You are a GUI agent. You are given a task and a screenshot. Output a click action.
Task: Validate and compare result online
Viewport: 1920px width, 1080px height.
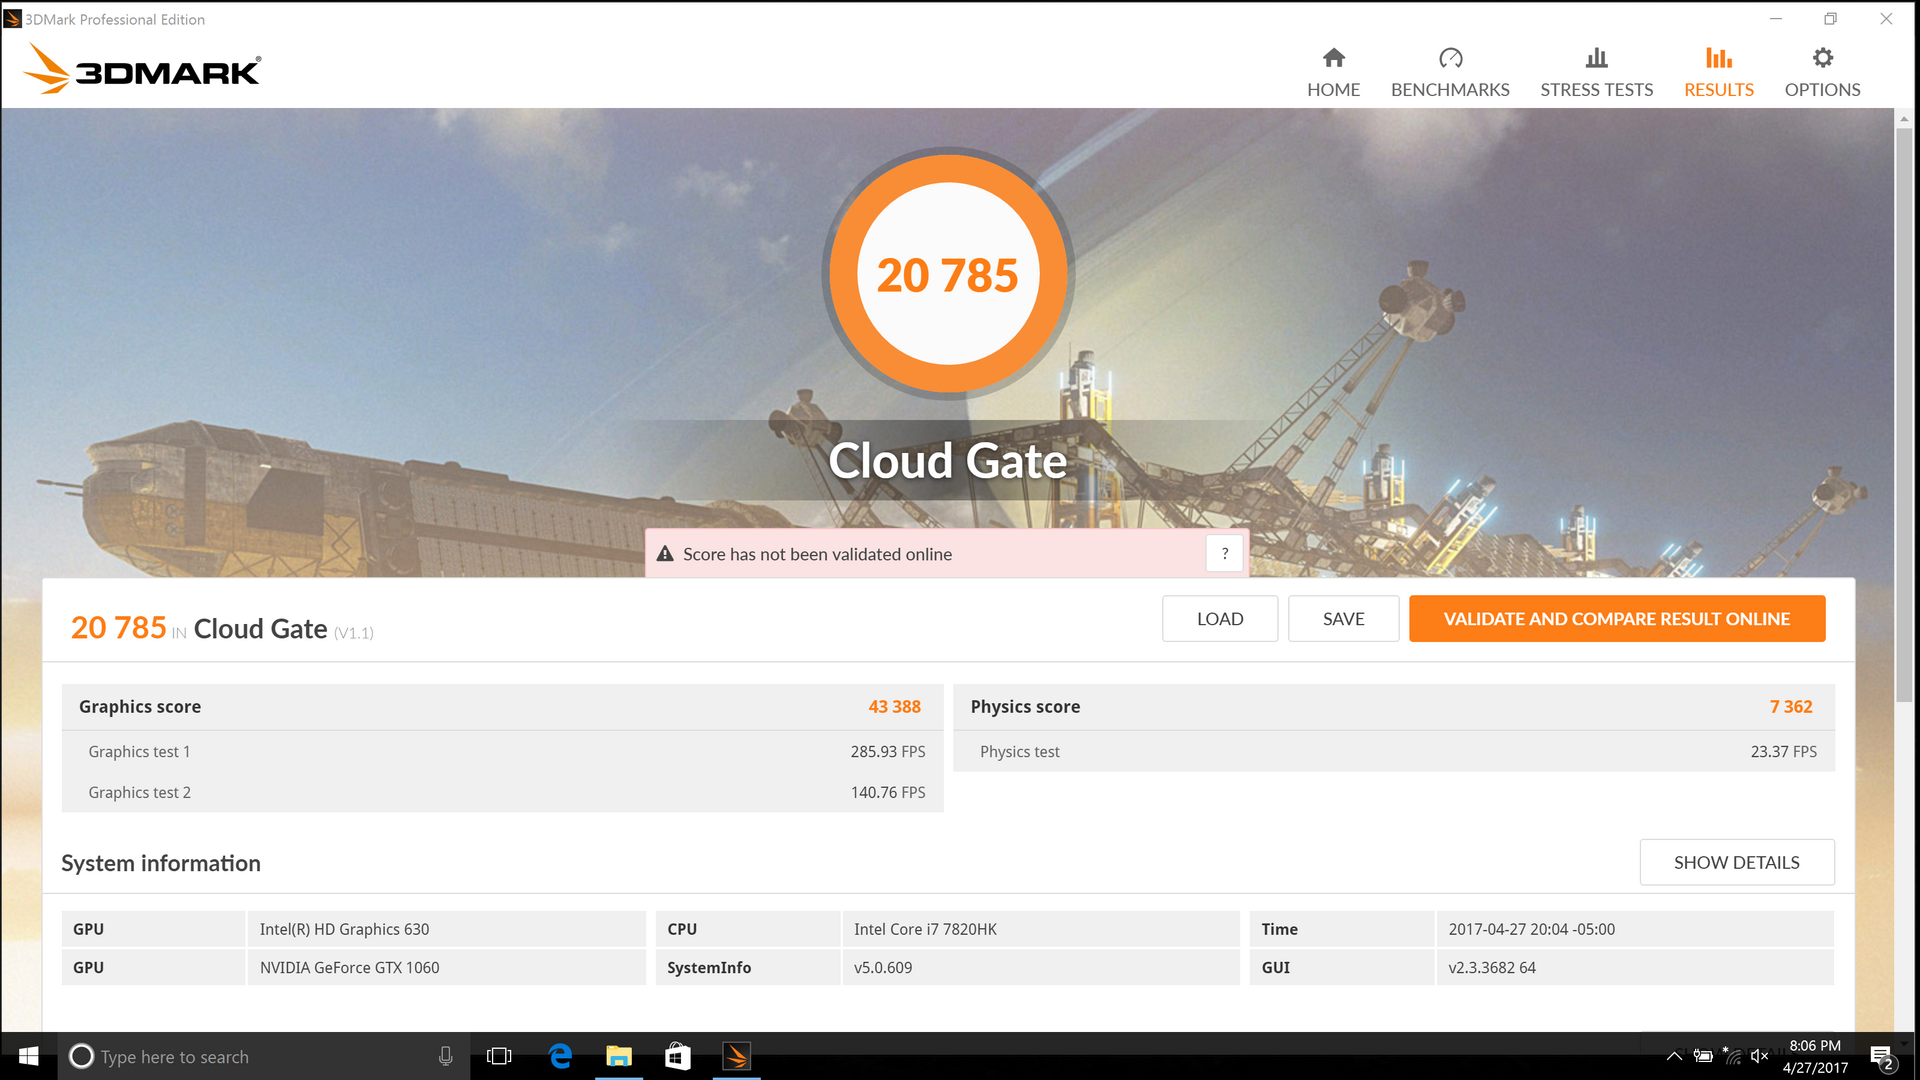click(x=1617, y=619)
